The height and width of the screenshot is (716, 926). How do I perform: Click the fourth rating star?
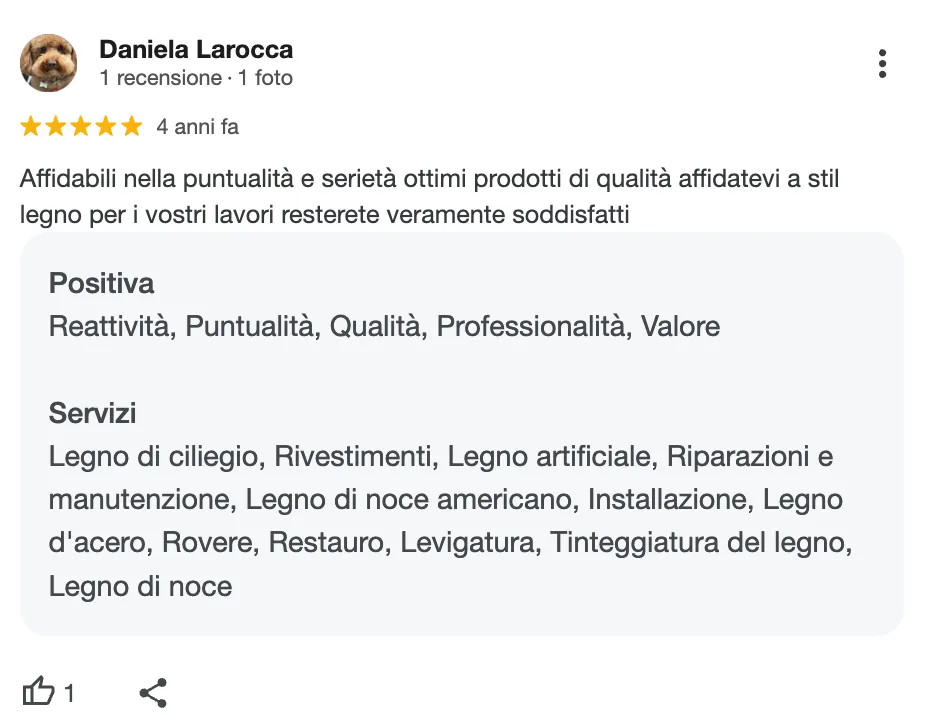point(106,127)
